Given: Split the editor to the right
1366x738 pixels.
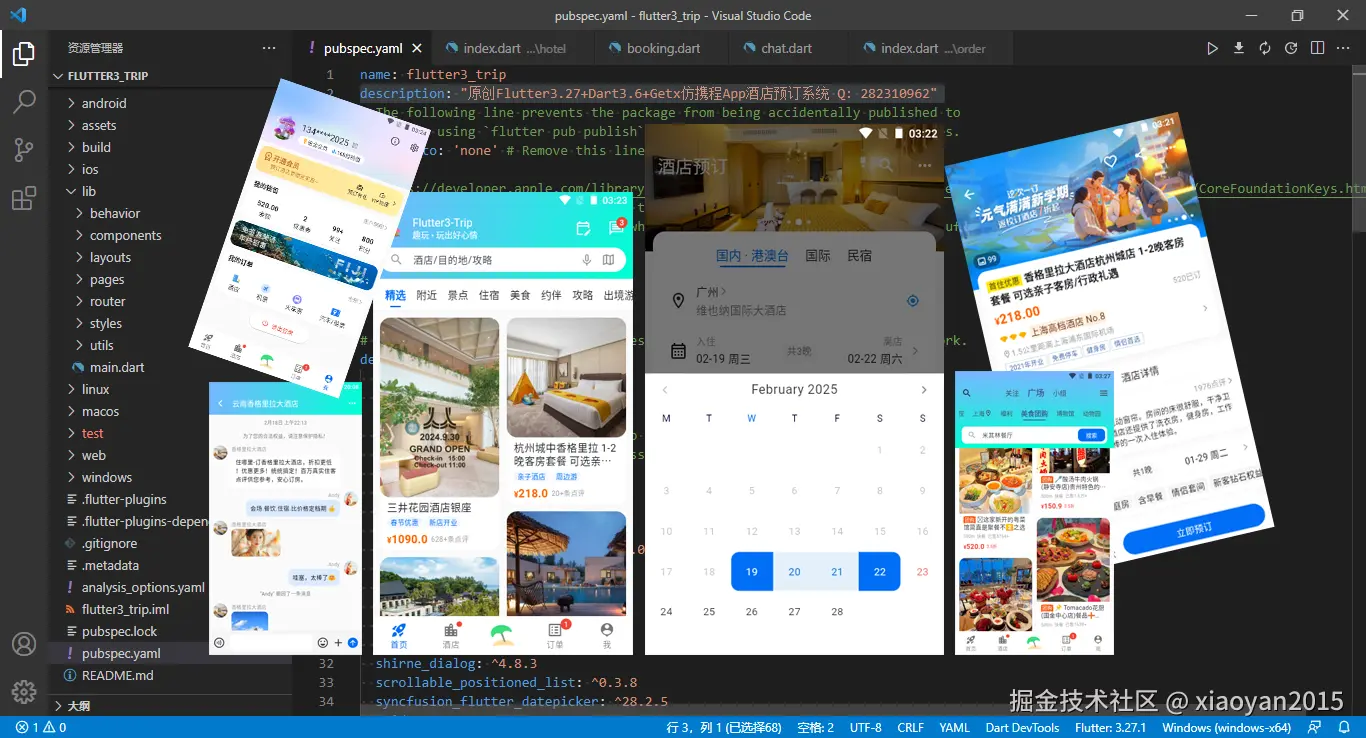Looking at the screenshot, I should point(1317,48).
